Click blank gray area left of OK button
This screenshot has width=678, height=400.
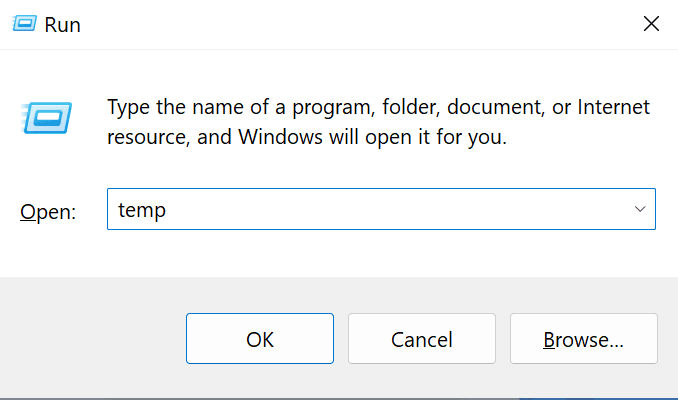(x=95, y=339)
